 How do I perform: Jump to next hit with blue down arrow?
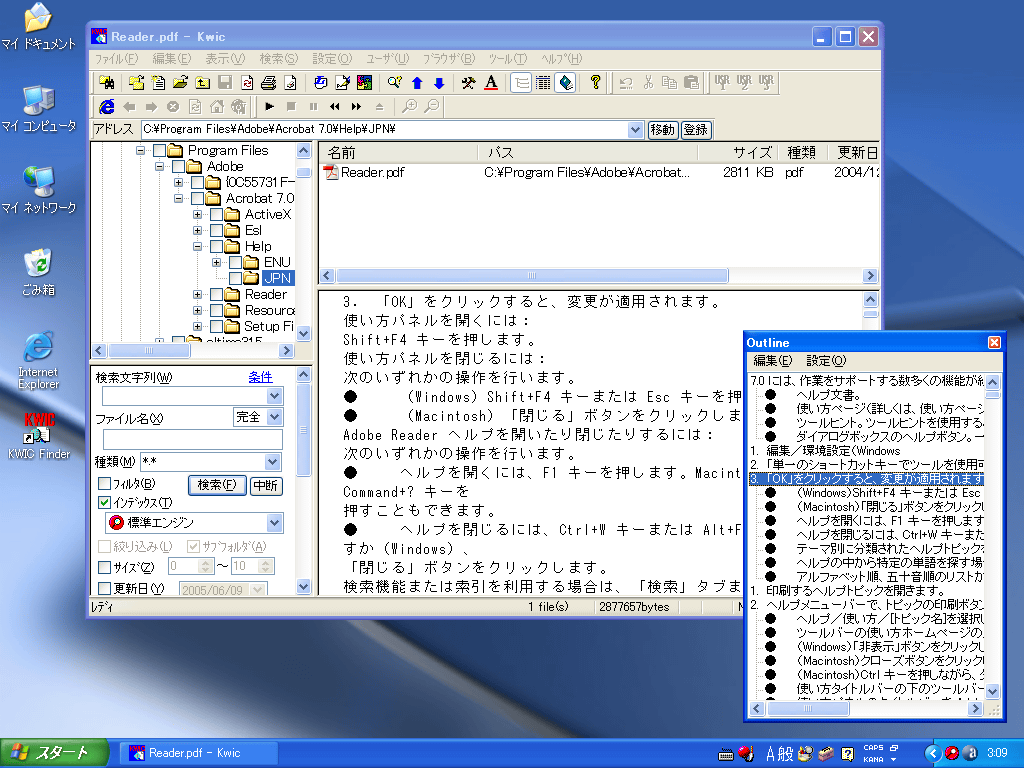coord(439,82)
